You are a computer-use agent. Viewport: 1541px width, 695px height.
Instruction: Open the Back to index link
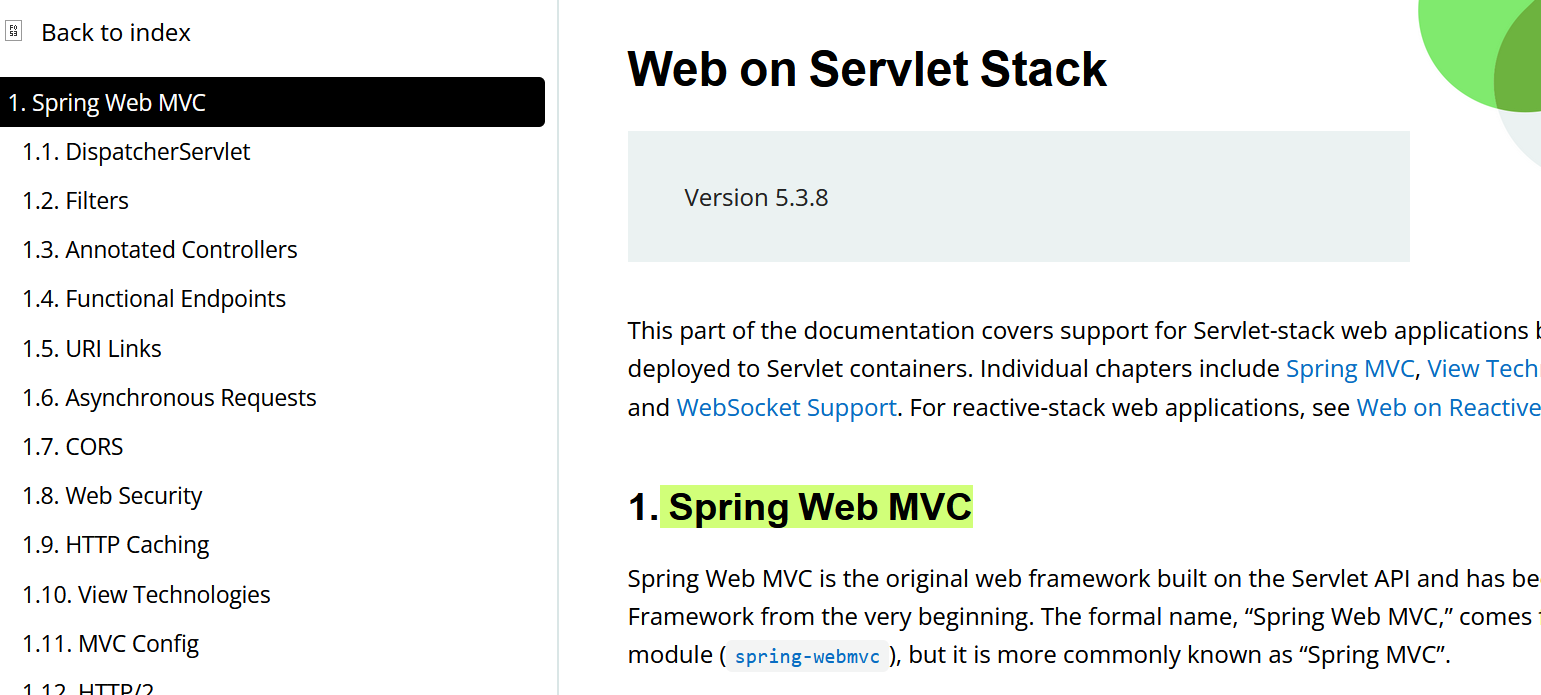116,33
